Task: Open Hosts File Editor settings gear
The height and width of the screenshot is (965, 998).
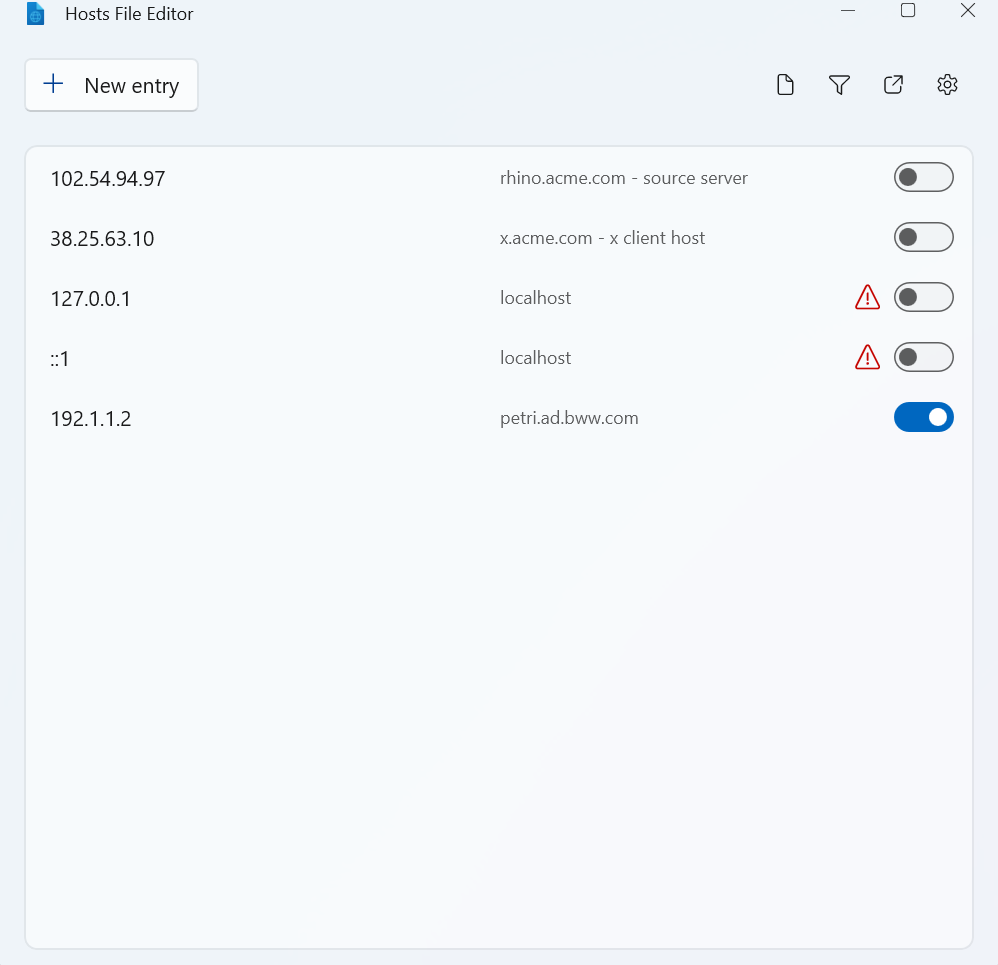Action: point(947,84)
